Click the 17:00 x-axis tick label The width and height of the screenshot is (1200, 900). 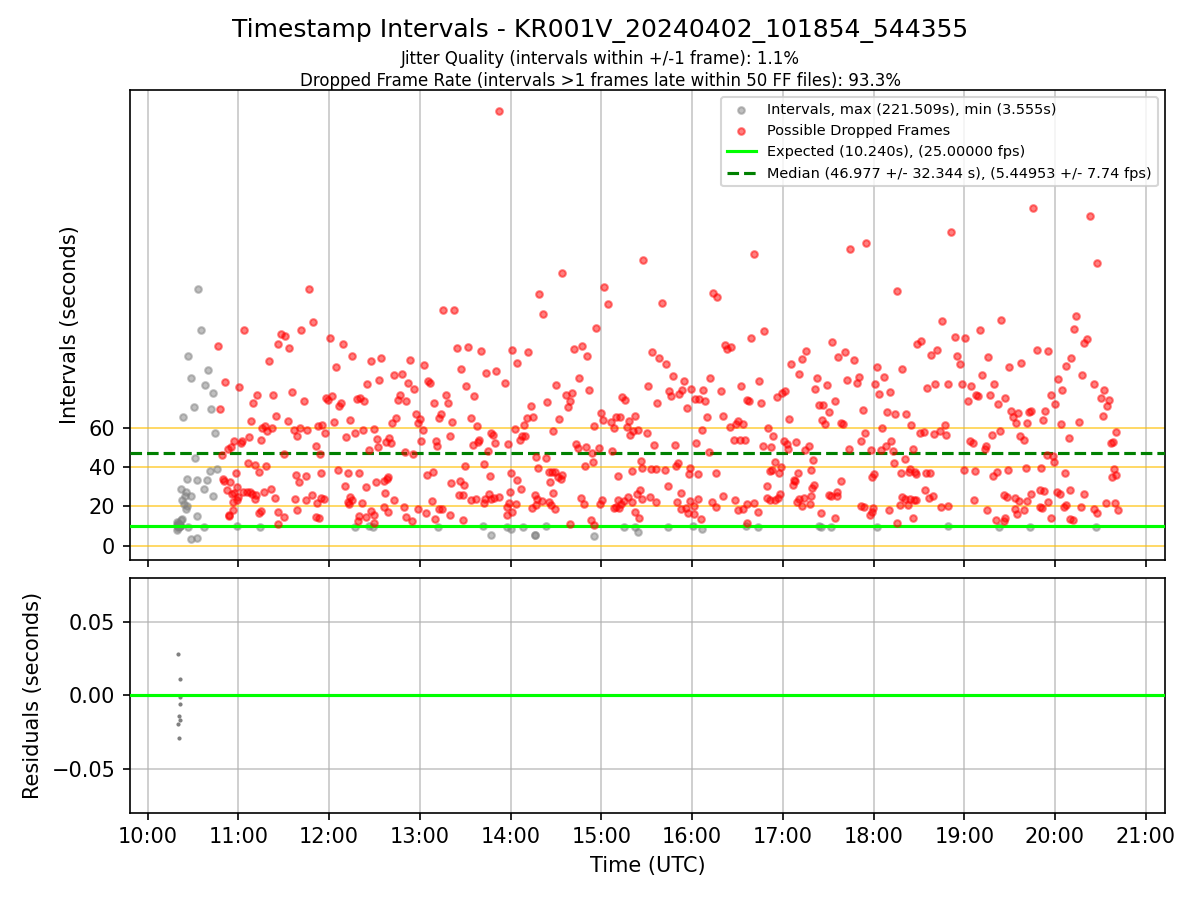782,835
